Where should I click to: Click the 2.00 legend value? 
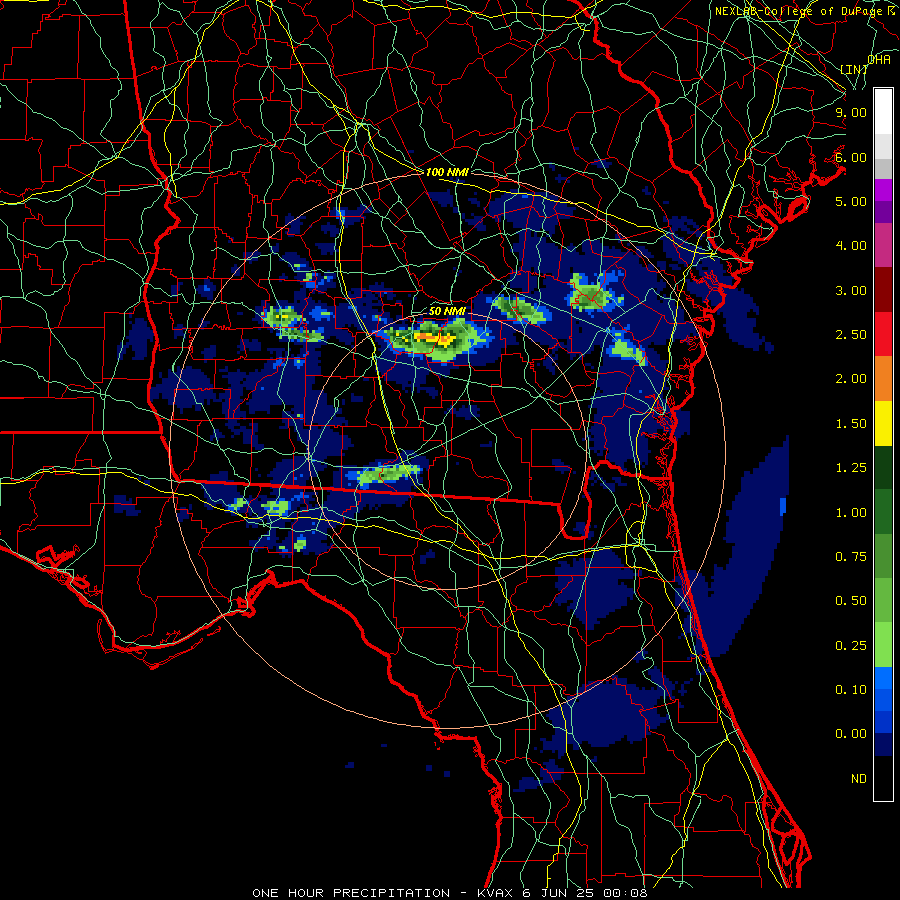851,379
